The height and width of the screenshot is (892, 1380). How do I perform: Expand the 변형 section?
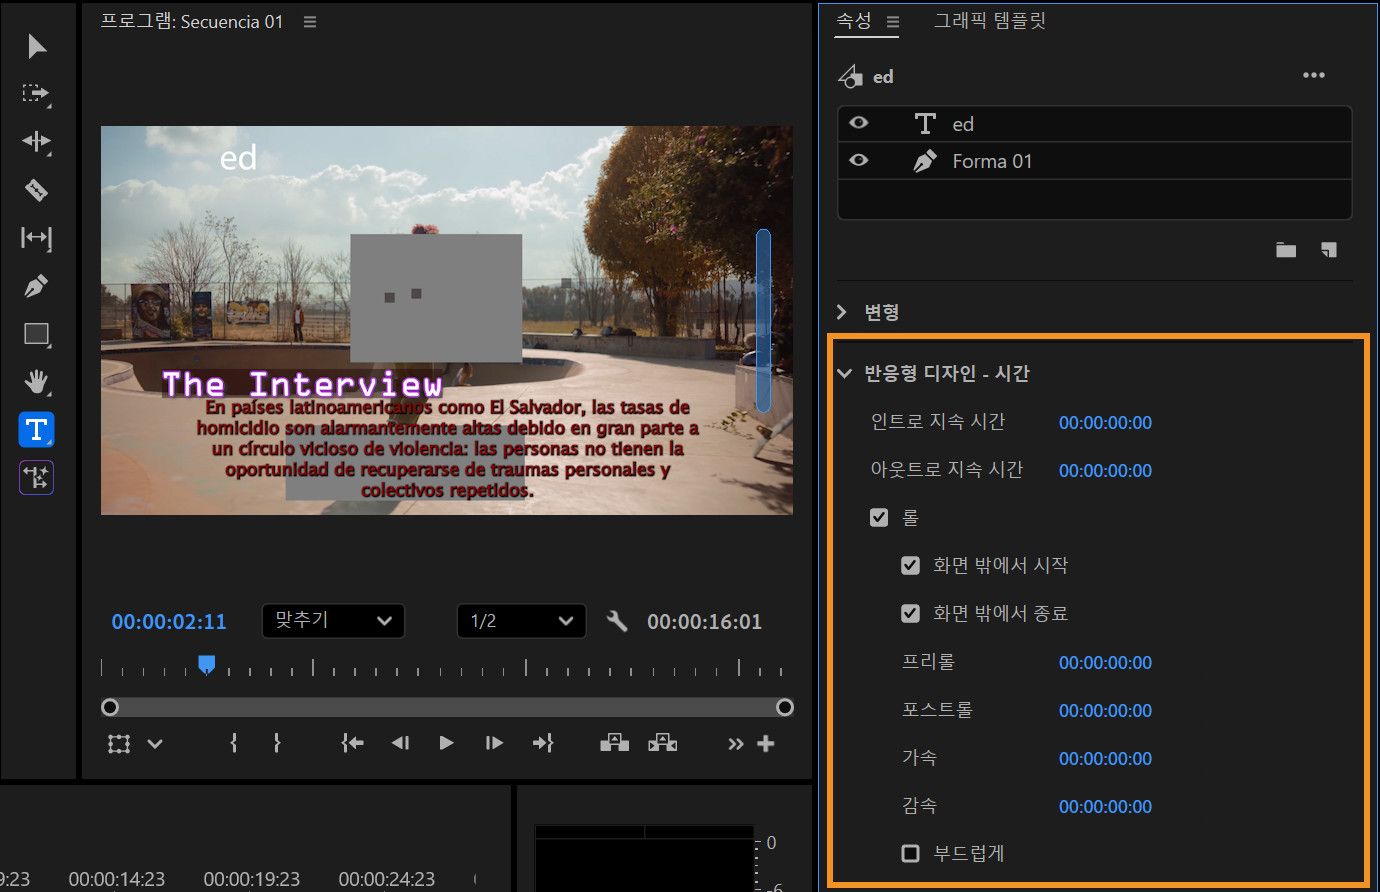pyautogui.click(x=842, y=311)
